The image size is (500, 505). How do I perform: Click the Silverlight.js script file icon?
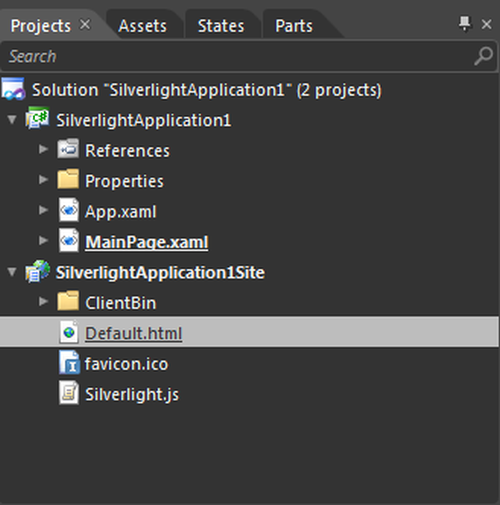pos(69,393)
